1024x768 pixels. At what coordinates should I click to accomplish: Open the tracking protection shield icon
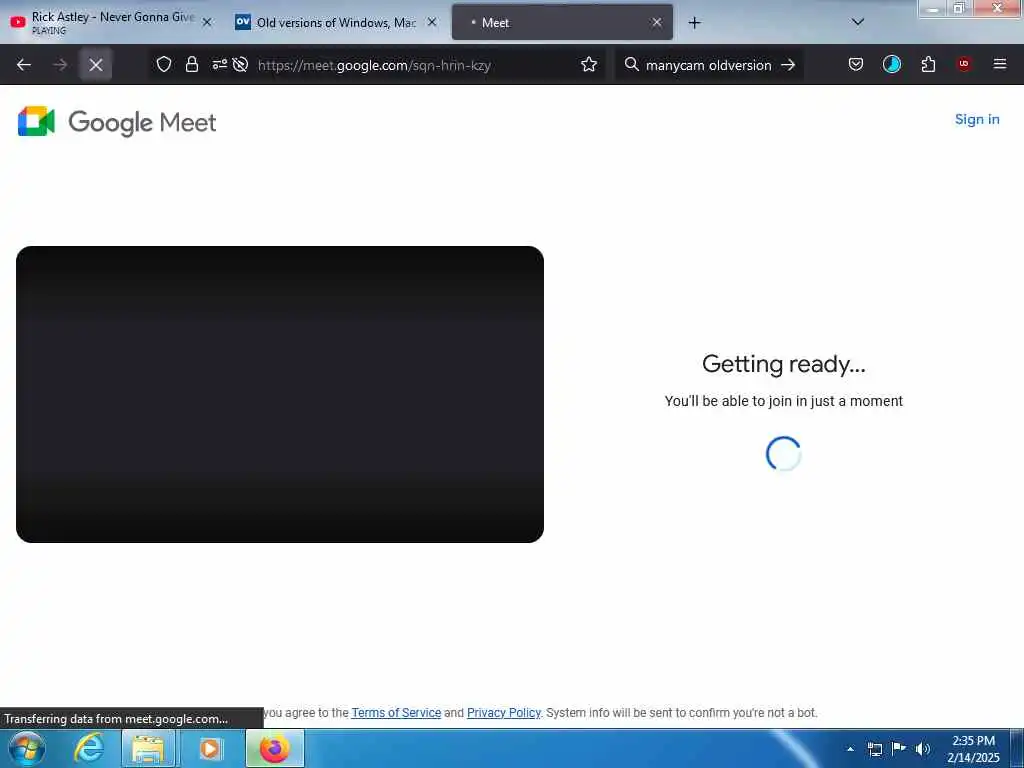click(164, 64)
